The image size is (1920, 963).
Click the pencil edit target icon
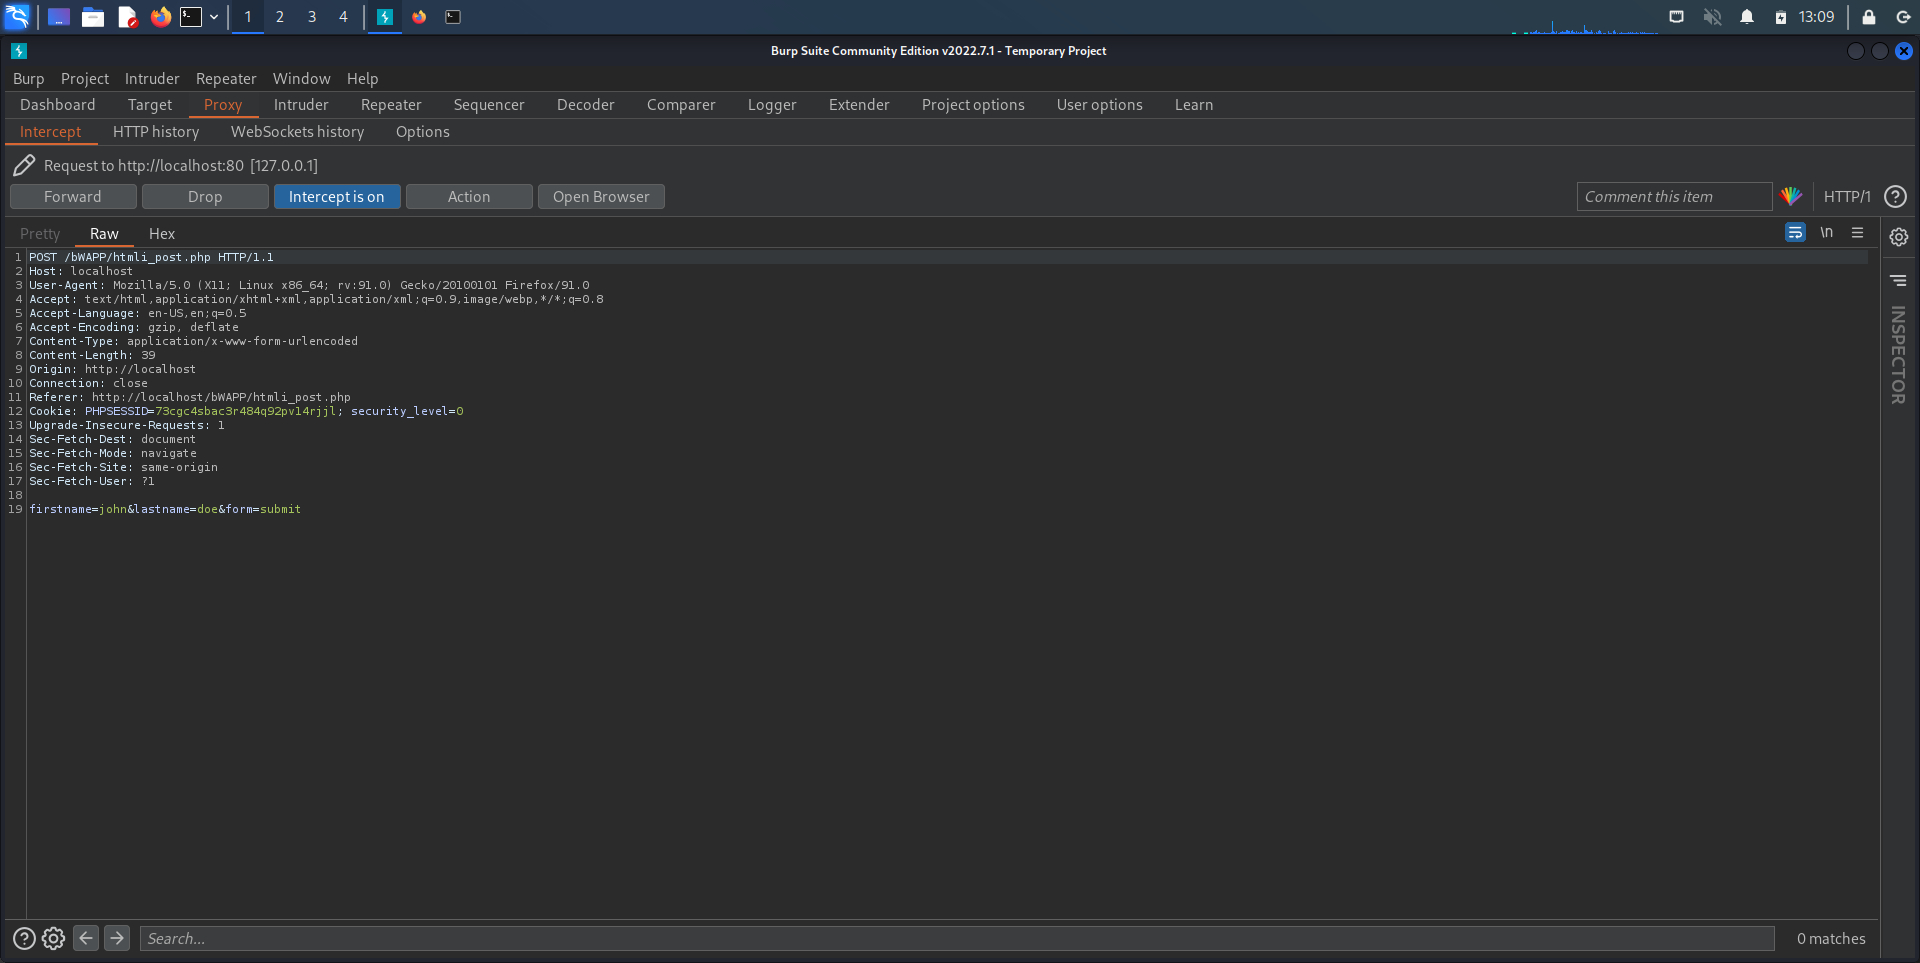click(24, 166)
